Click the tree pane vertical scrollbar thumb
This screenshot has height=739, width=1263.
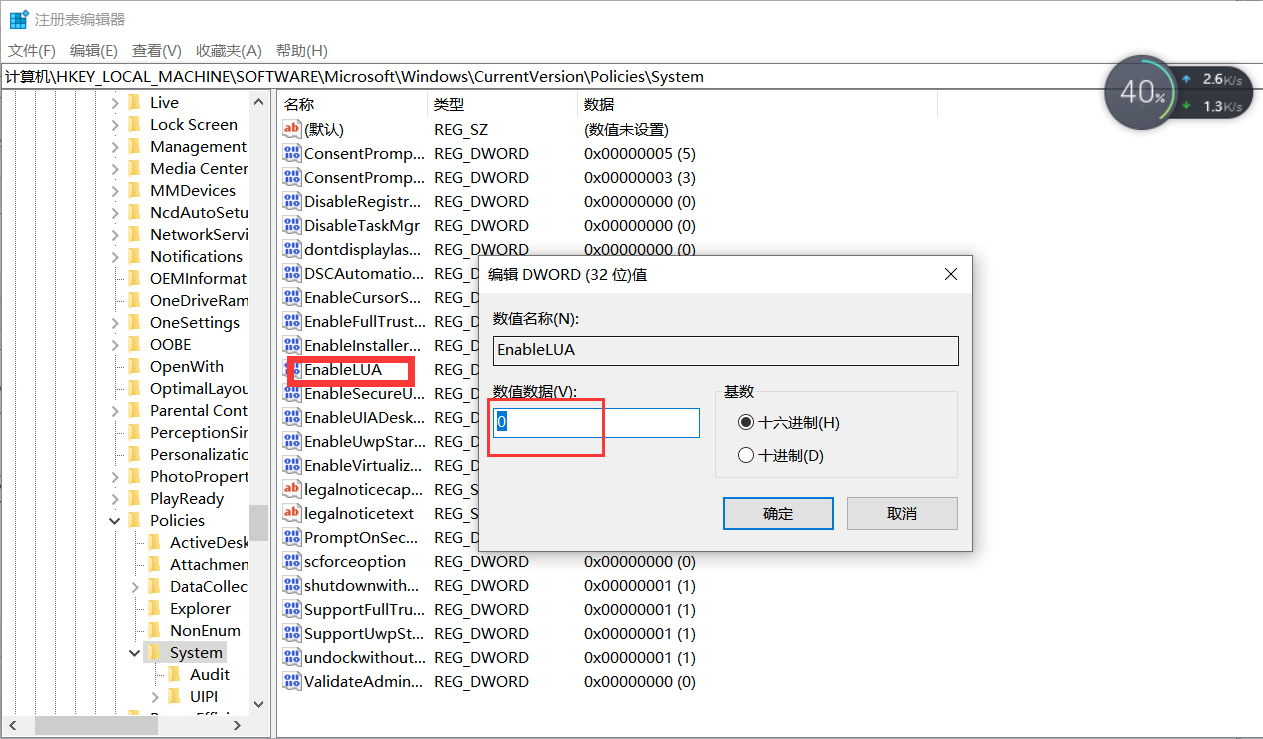point(259,523)
